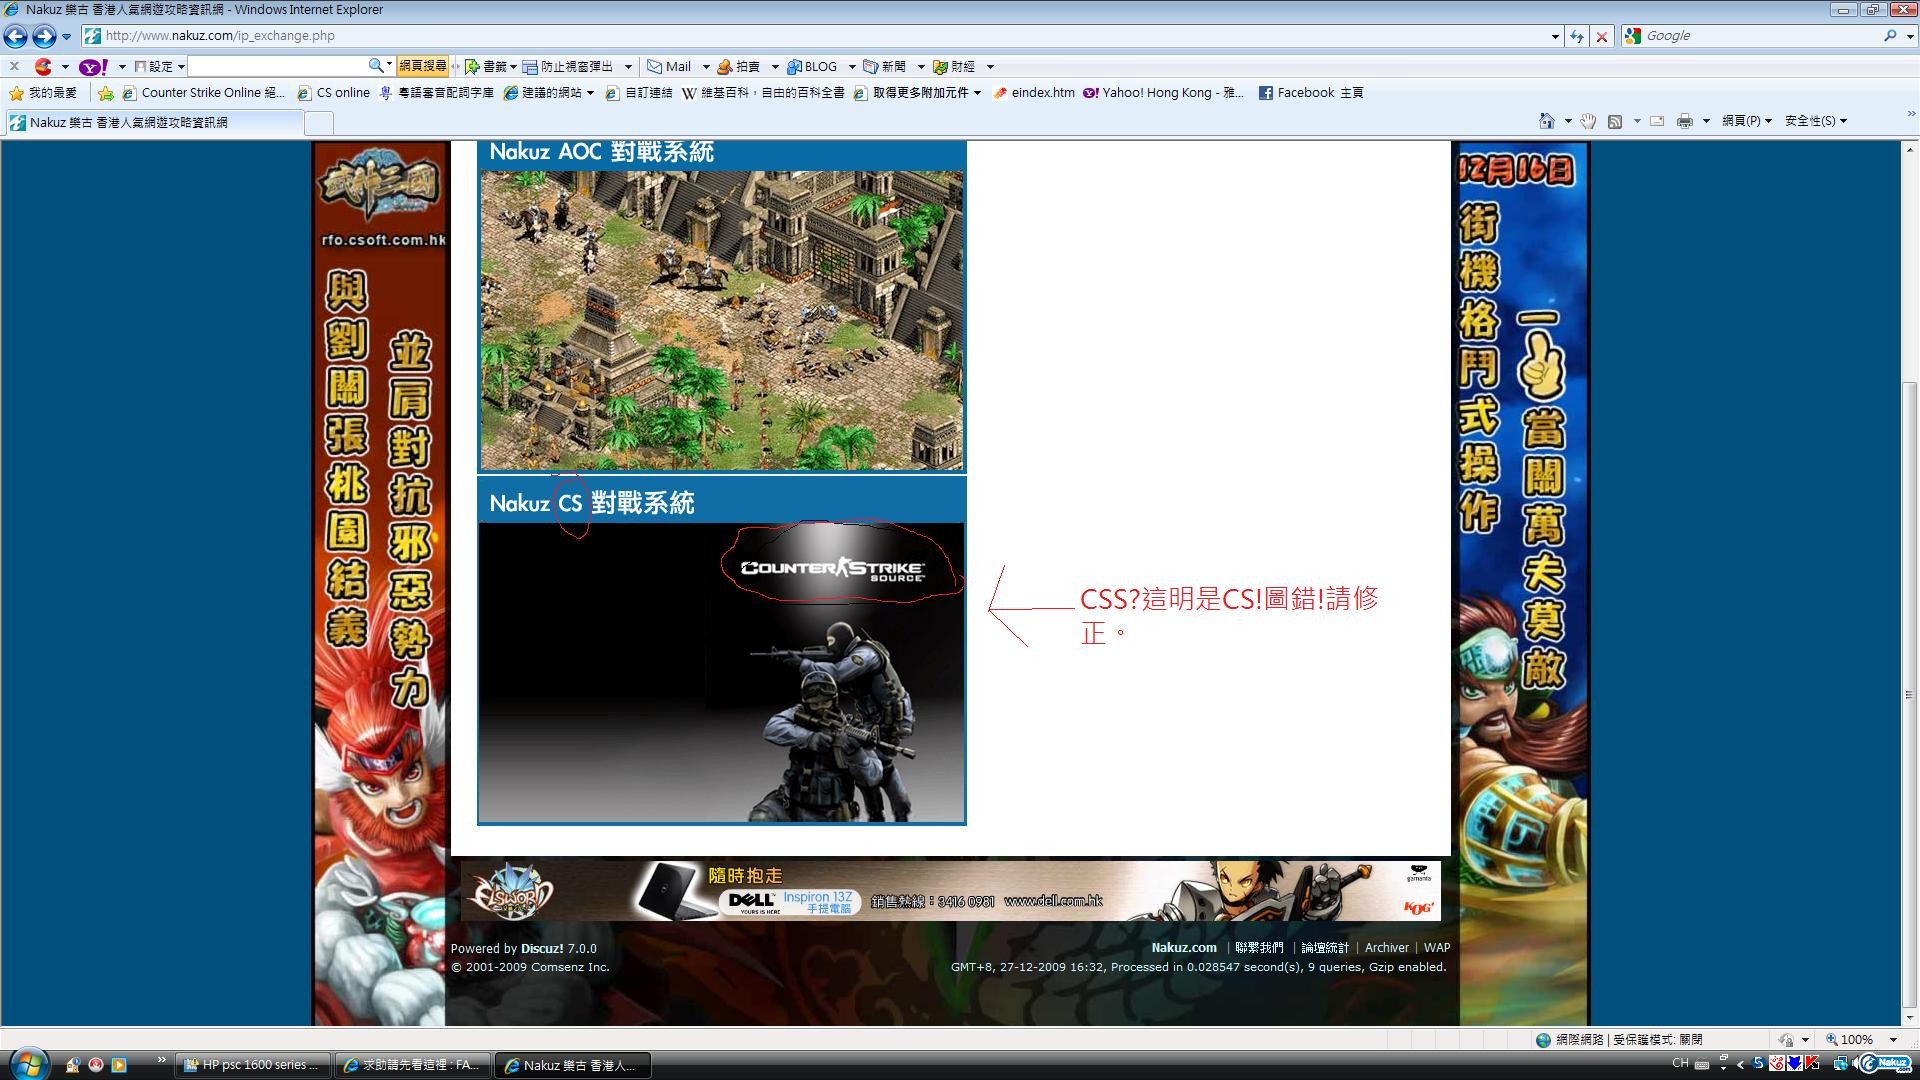Open BLOG from the Yahoo toolbar

[x=812, y=67]
